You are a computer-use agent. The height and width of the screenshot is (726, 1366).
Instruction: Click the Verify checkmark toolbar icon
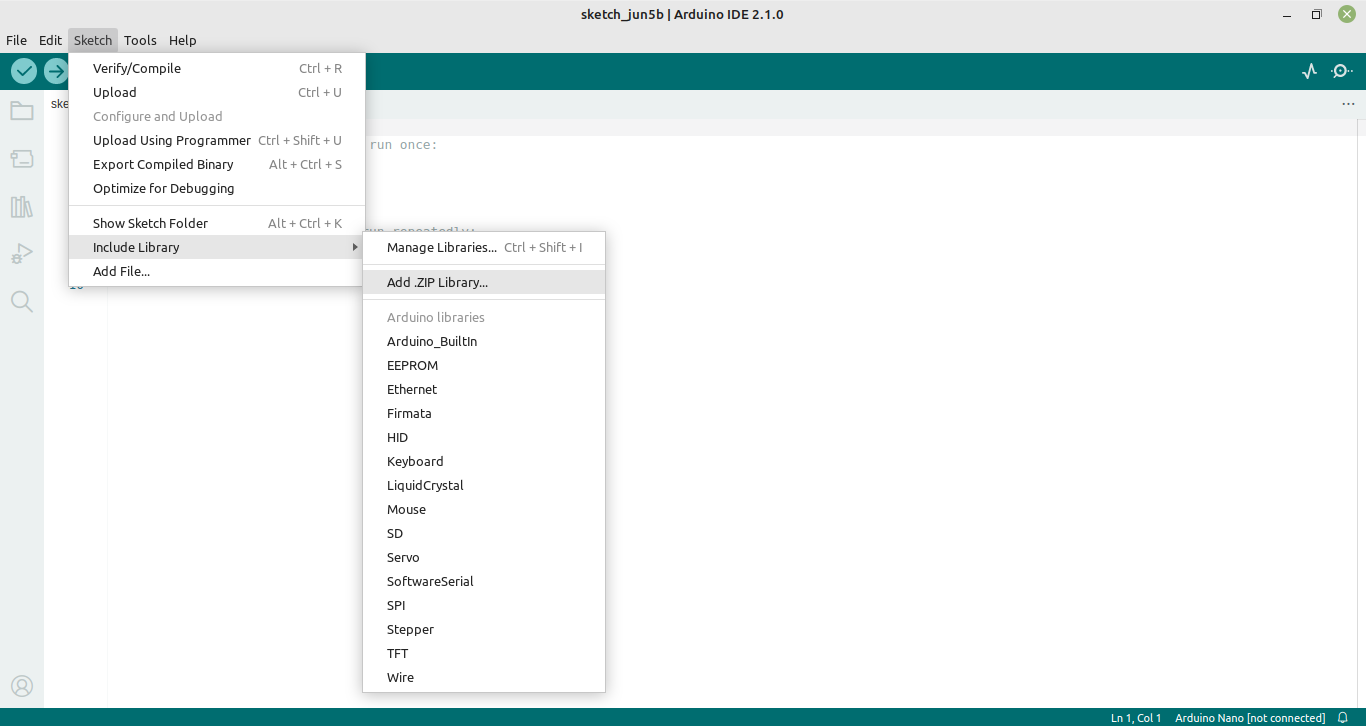[x=24, y=71]
